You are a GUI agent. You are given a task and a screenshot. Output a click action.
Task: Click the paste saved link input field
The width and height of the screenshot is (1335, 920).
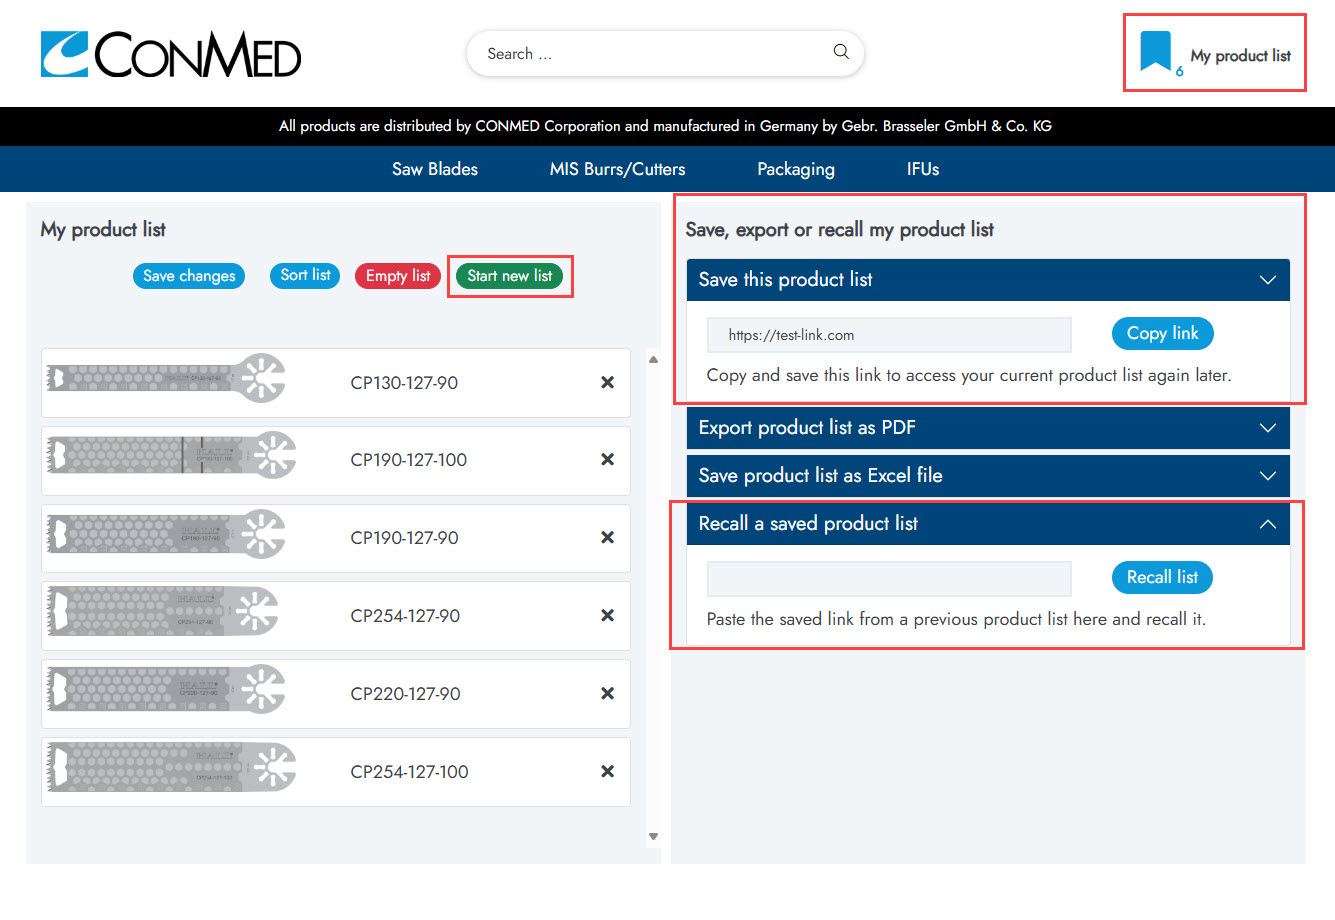(888, 578)
